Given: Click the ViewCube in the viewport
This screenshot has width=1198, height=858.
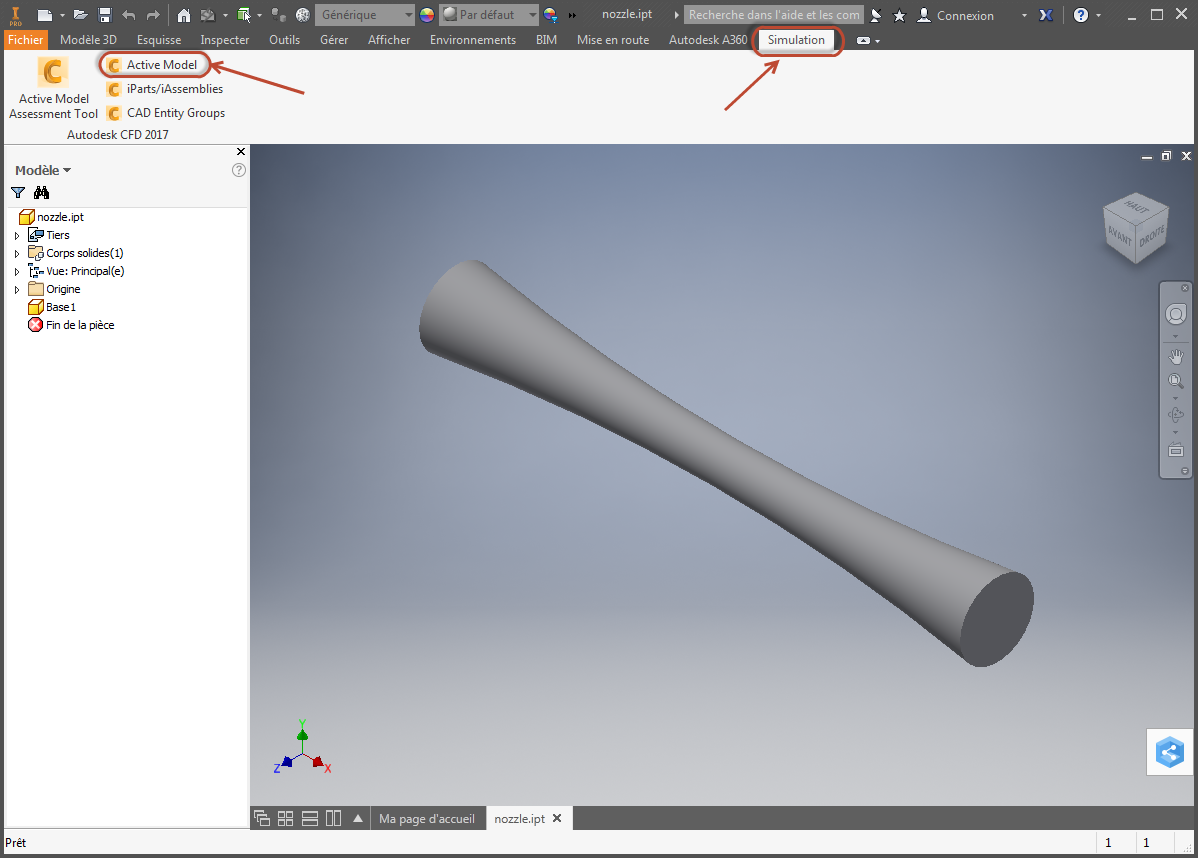Looking at the screenshot, I should pyautogui.click(x=1136, y=228).
